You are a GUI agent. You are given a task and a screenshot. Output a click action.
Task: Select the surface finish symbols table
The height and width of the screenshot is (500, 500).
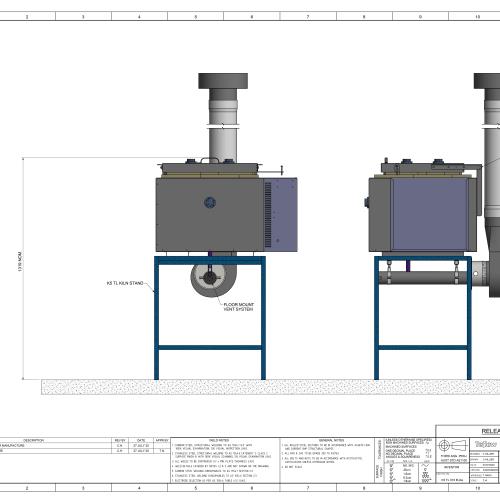(x=410, y=472)
